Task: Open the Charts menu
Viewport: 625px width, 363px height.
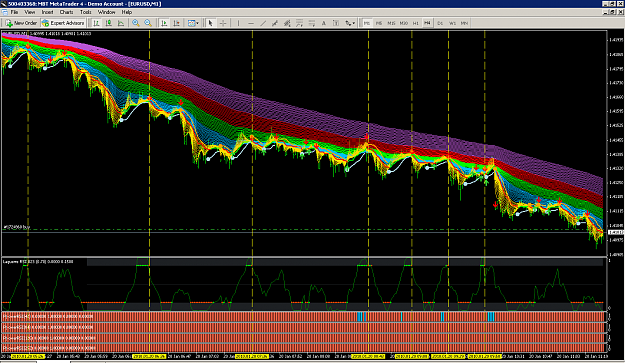Action: pos(66,12)
